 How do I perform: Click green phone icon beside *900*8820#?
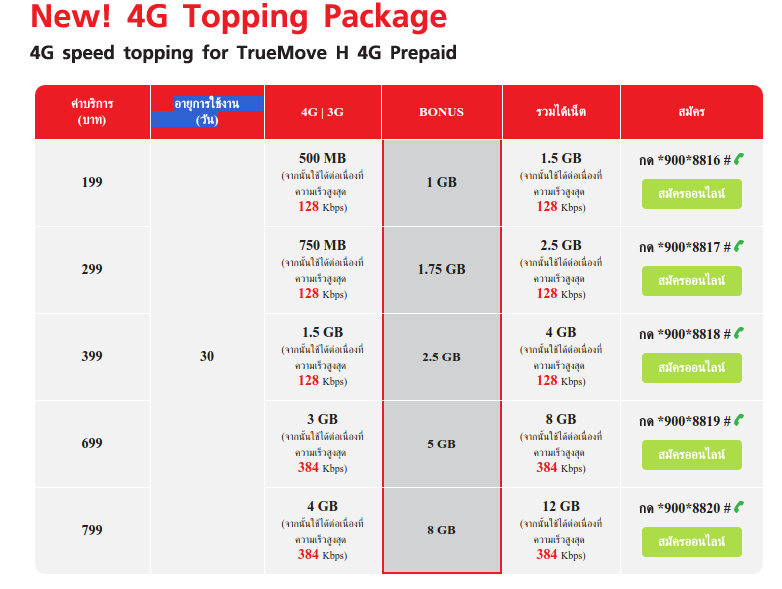(x=739, y=507)
